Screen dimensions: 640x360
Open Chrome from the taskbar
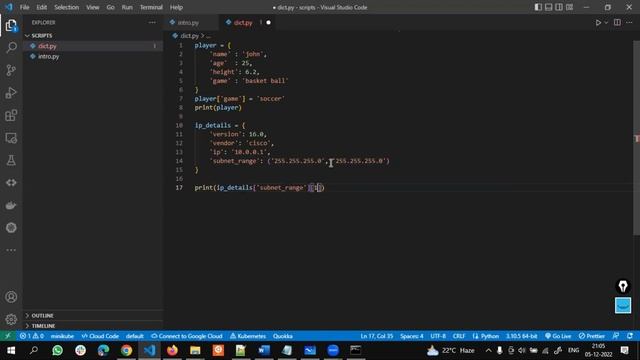coord(126,351)
